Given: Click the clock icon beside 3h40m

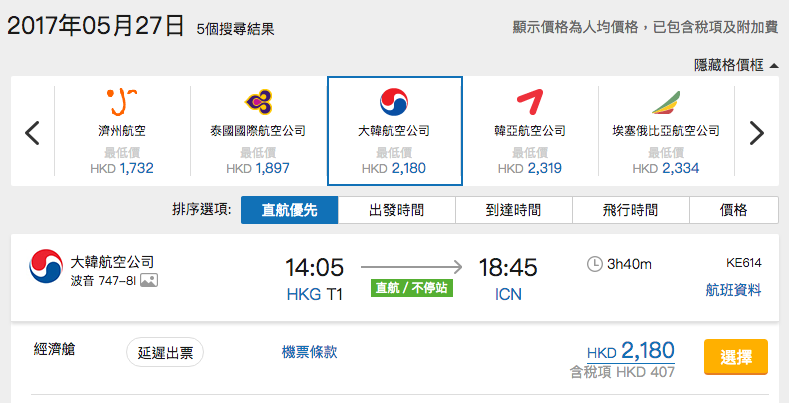Looking at the screenshot, I should [595, 264].
